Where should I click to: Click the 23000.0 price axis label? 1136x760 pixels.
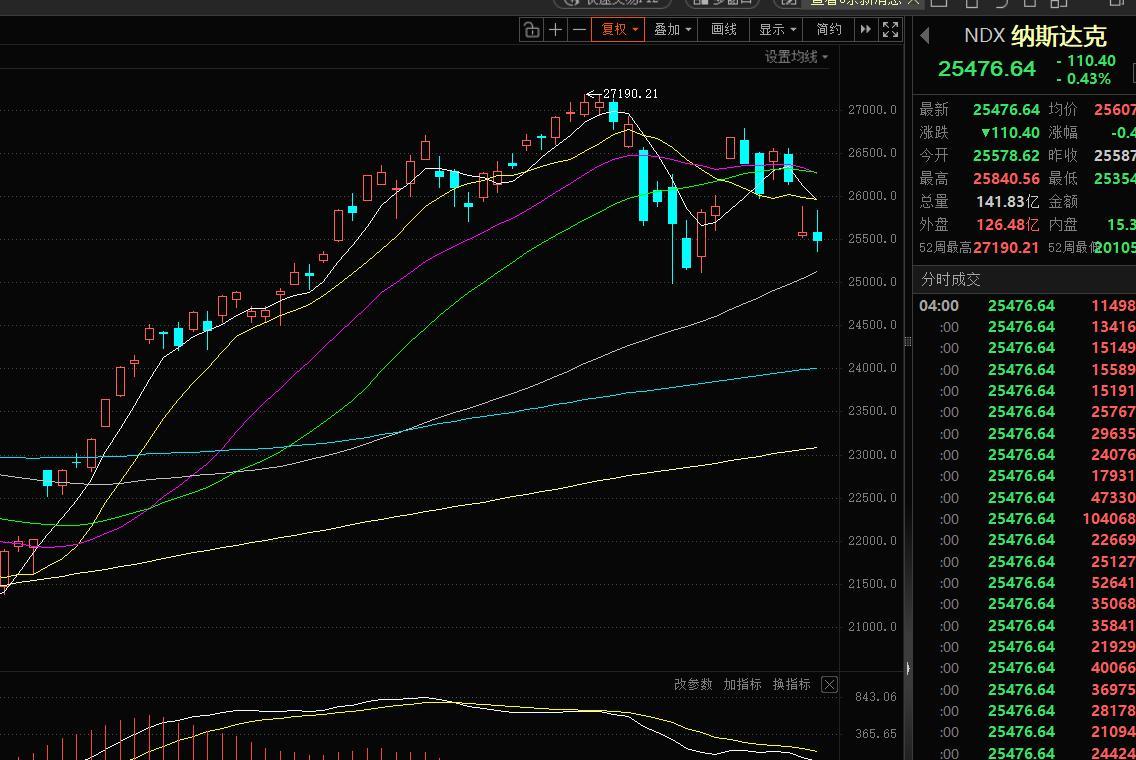pyautogui.click(x=872, y=455)
